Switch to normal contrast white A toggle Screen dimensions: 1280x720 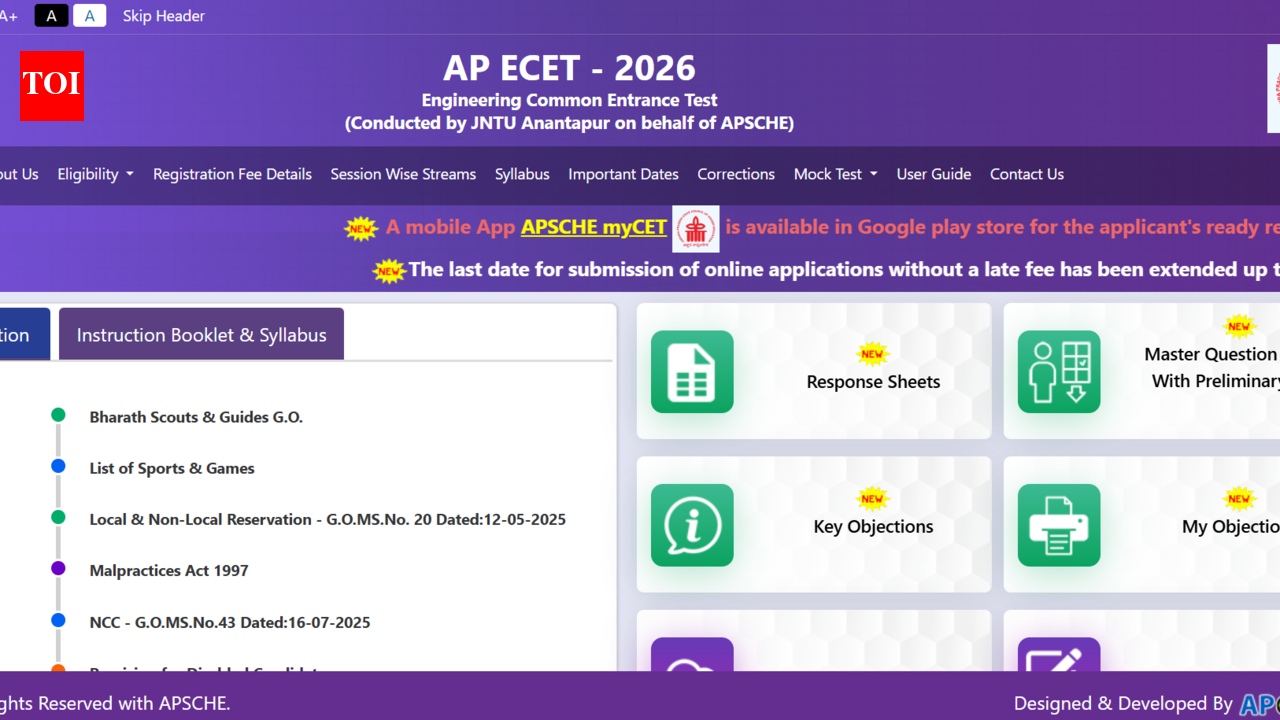pyautogui.click(x=90, y=15)
